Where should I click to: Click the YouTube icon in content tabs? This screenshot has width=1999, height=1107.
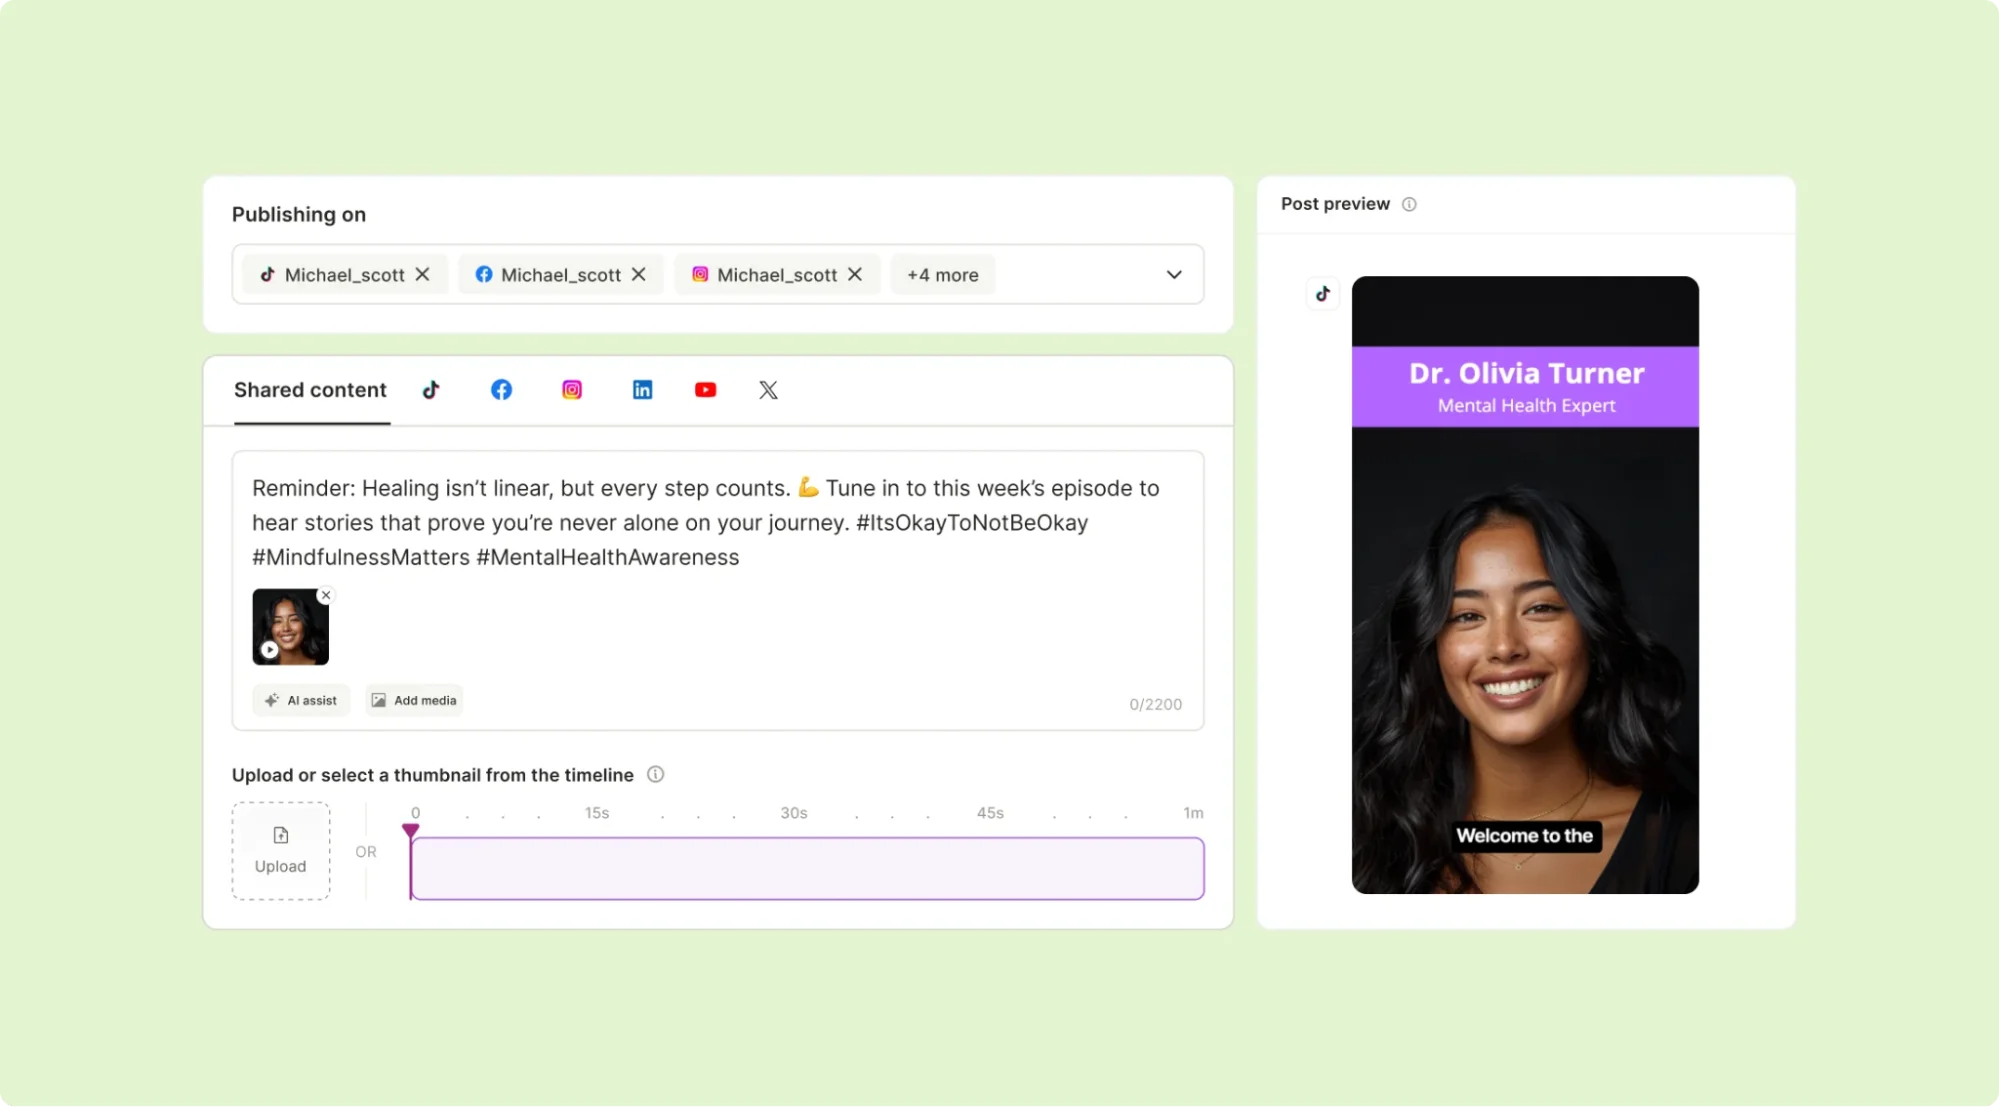click(x=706, y=390)
